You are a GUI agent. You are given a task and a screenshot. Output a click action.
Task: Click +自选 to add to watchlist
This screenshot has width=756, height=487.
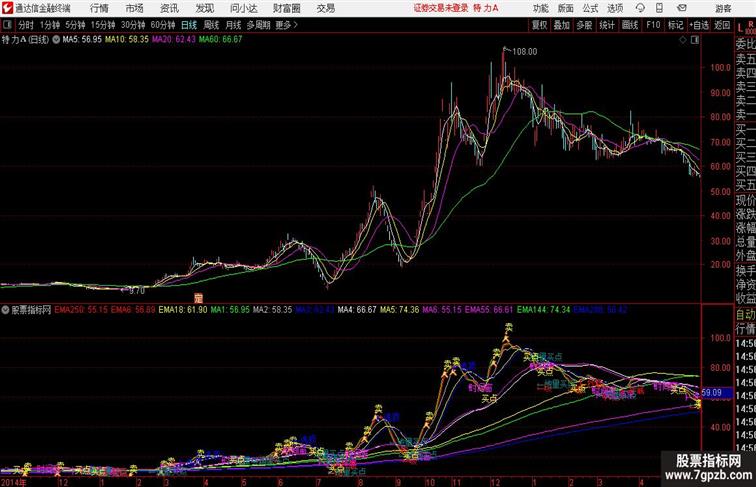pos(699,25)
